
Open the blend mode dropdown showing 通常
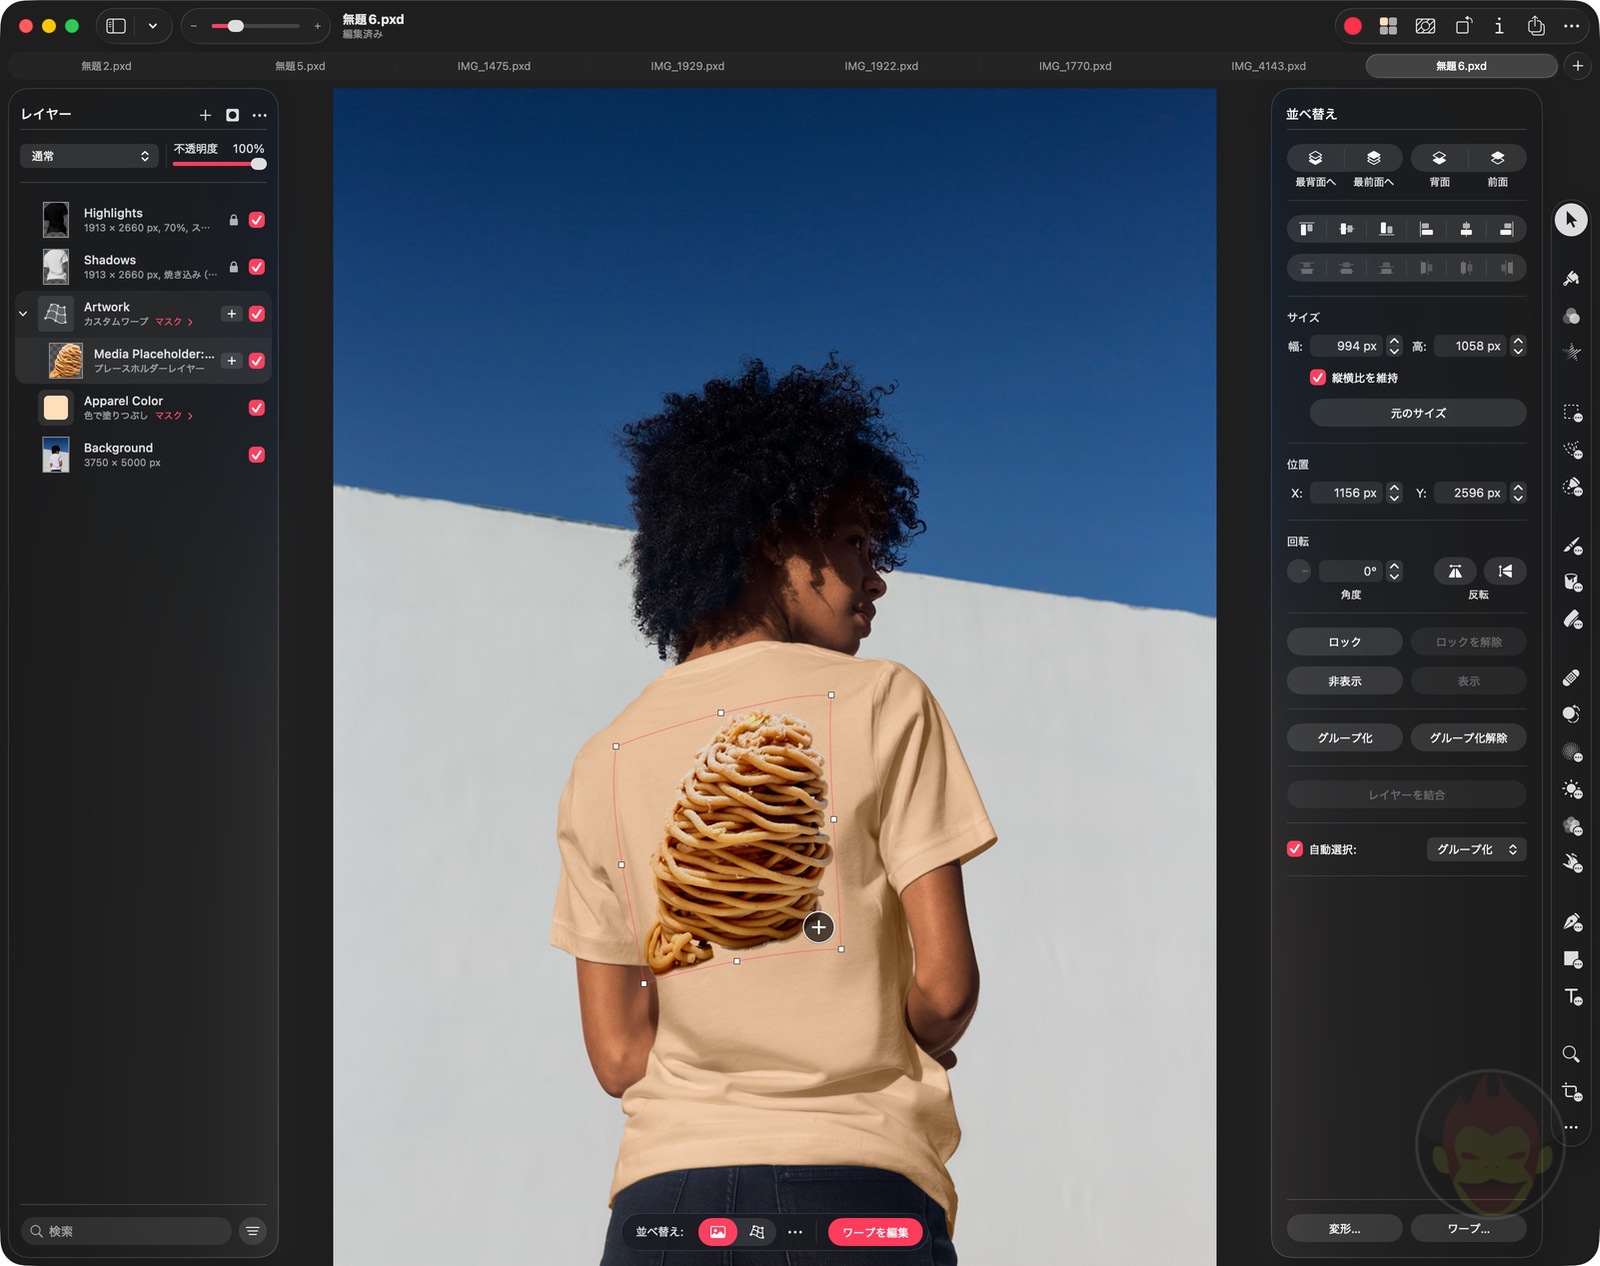(x=89, y=155)
